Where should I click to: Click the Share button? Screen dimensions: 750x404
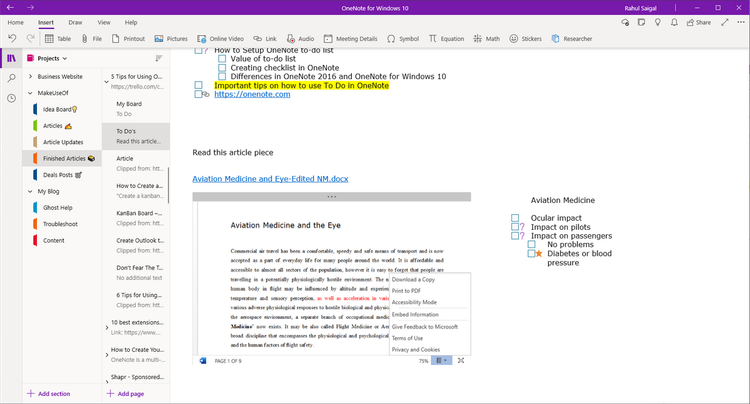[x=699, y=22]
